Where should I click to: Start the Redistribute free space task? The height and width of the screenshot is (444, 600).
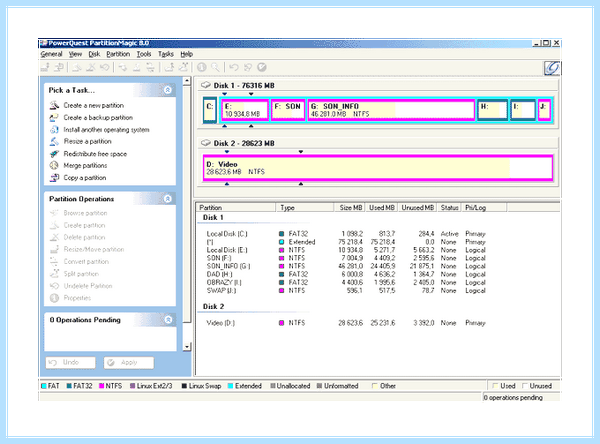point(88,154)
